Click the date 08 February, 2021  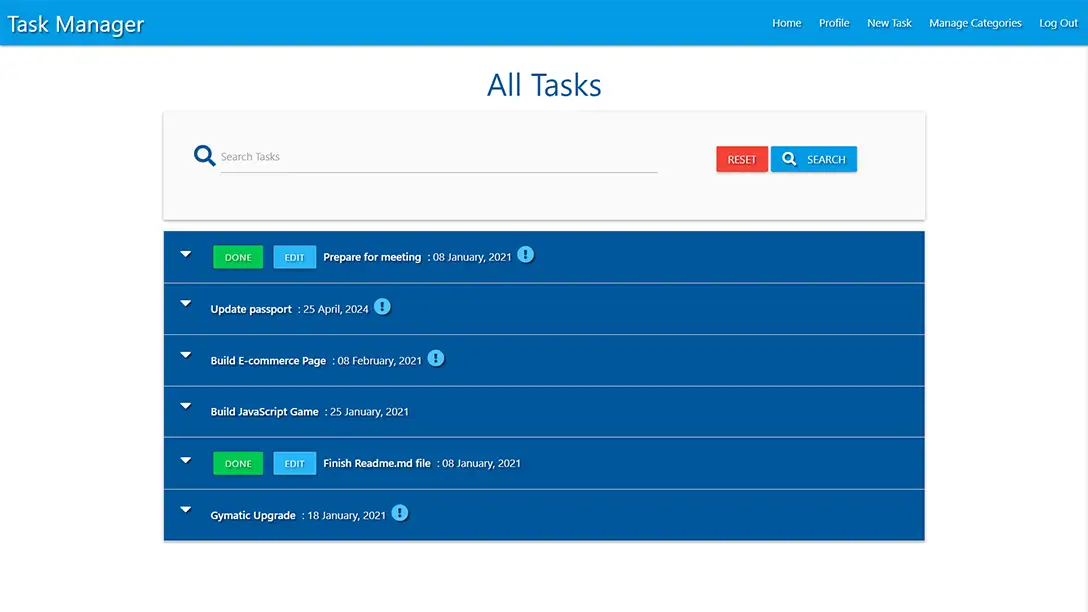pos(380,360)
